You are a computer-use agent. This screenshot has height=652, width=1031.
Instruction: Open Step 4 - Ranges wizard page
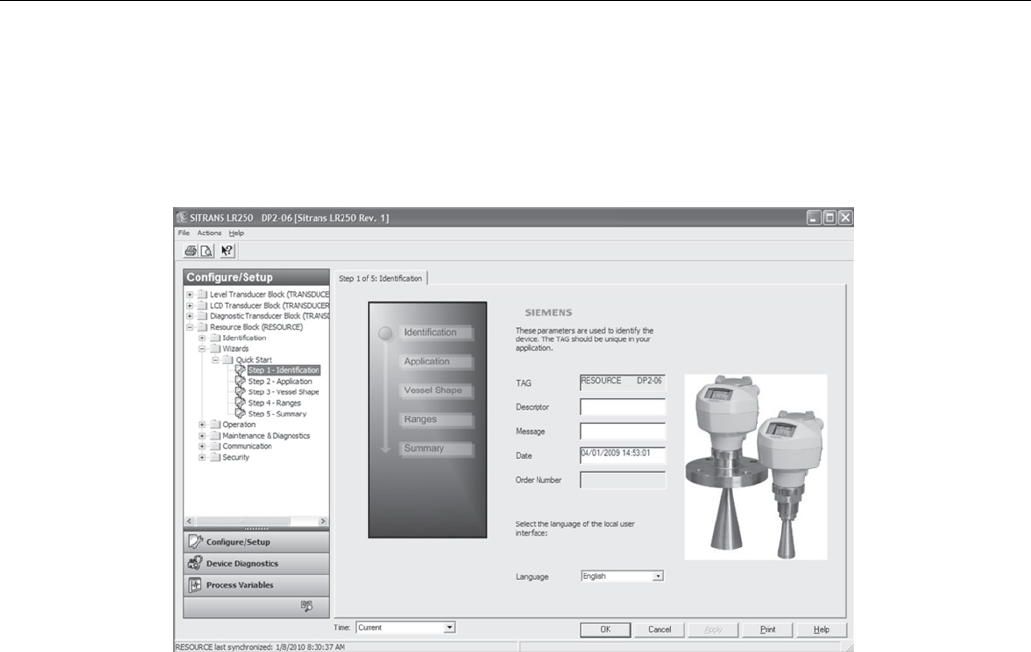tap(274, 403)
